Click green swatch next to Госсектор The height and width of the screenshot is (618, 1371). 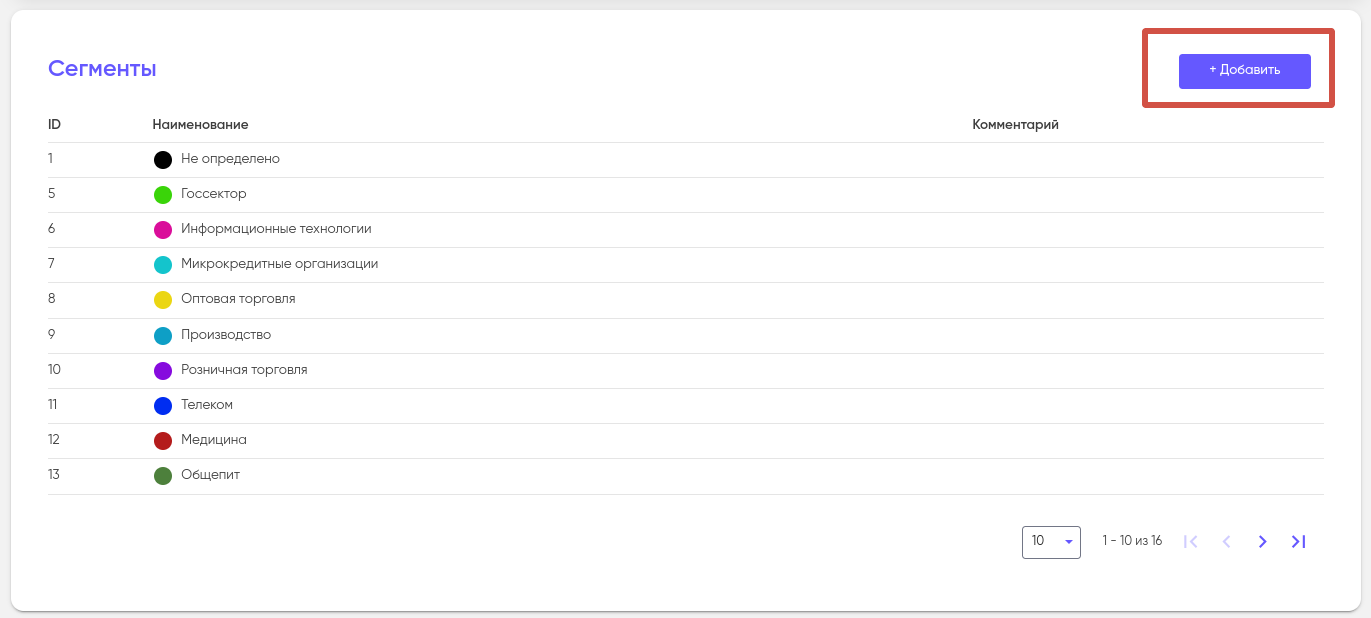tap(163, 195)
